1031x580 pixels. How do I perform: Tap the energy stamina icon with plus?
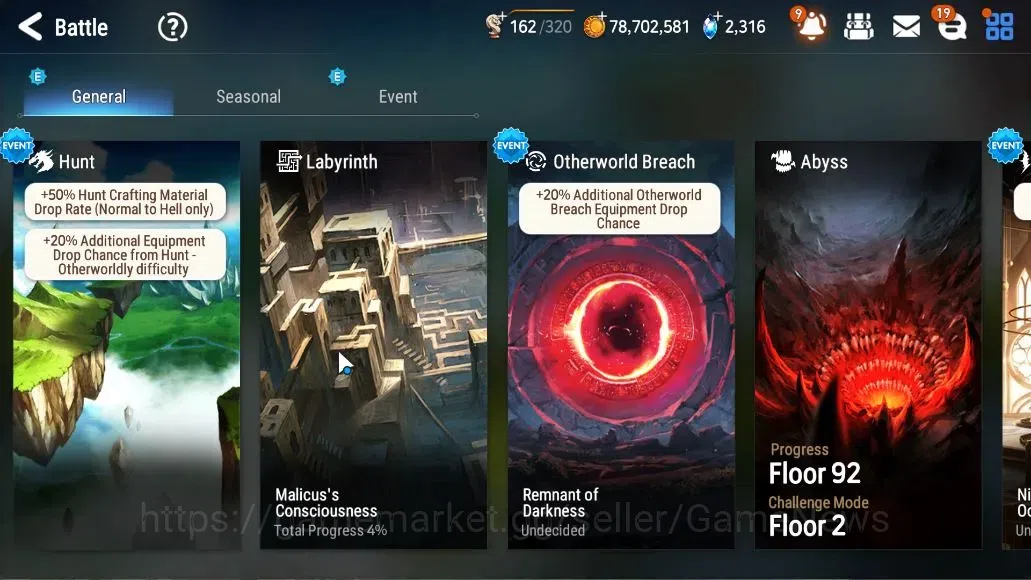click(x=494, y=25)
